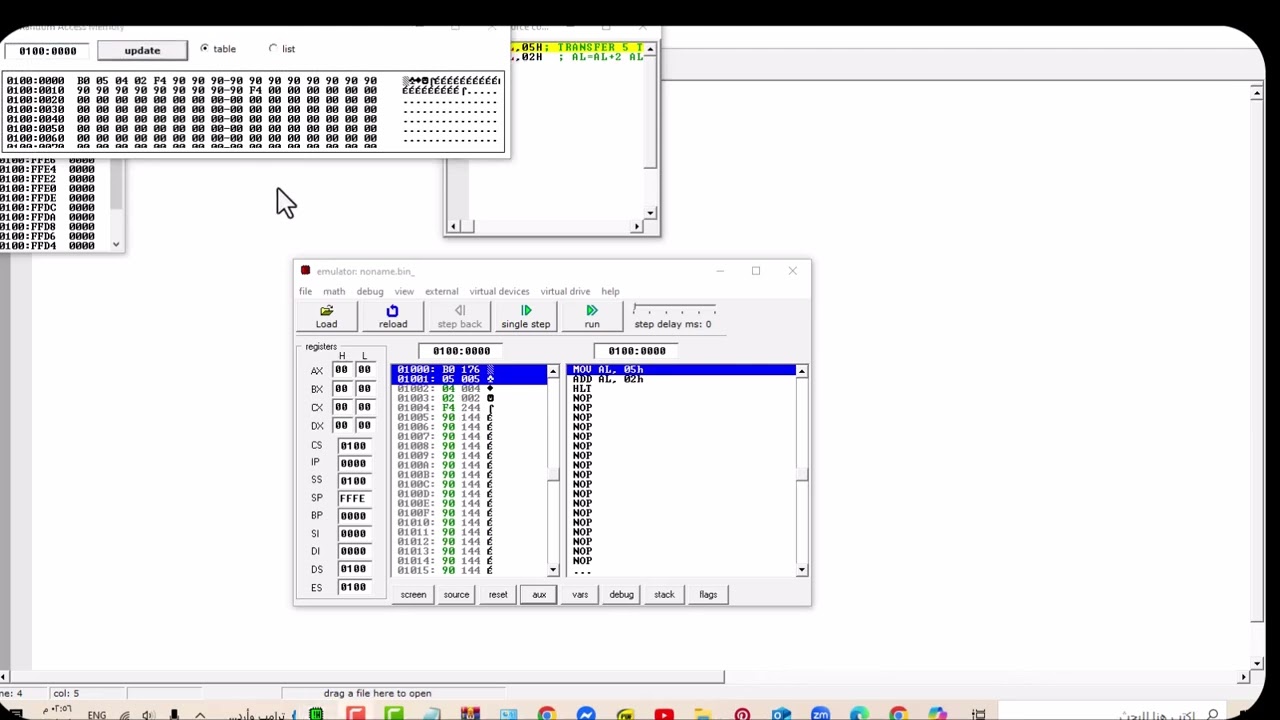The height and width of the screenshot is (720, 1280).
Task: Click the AX low byte register field
Action: click(365, 370)
